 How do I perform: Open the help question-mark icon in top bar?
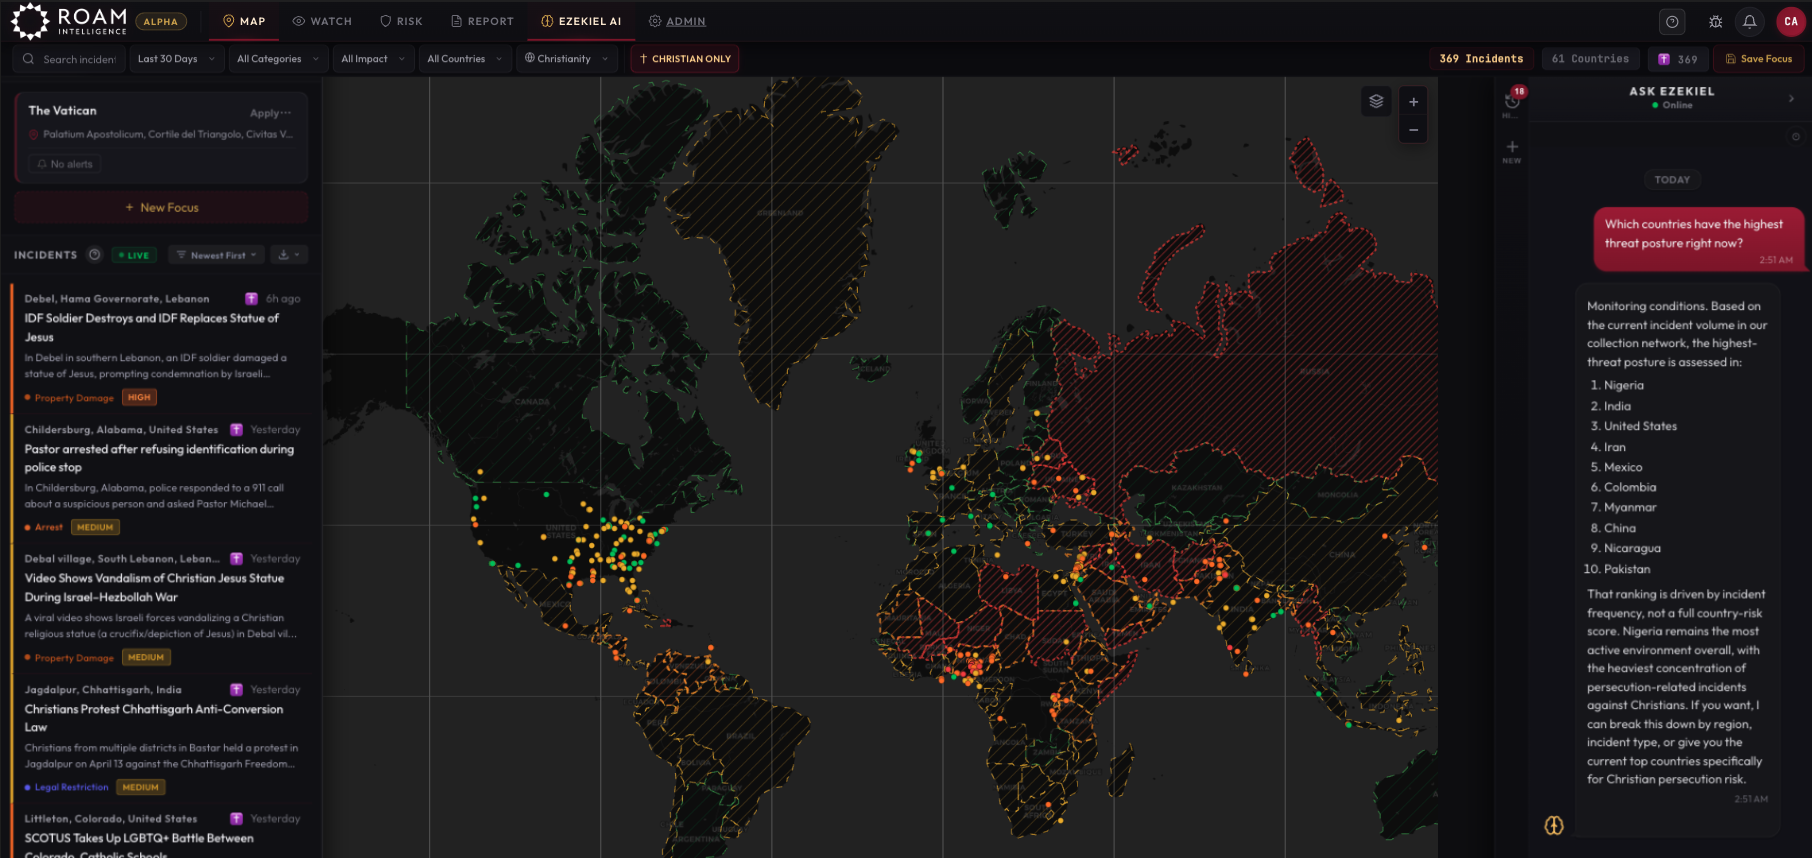1672,21
